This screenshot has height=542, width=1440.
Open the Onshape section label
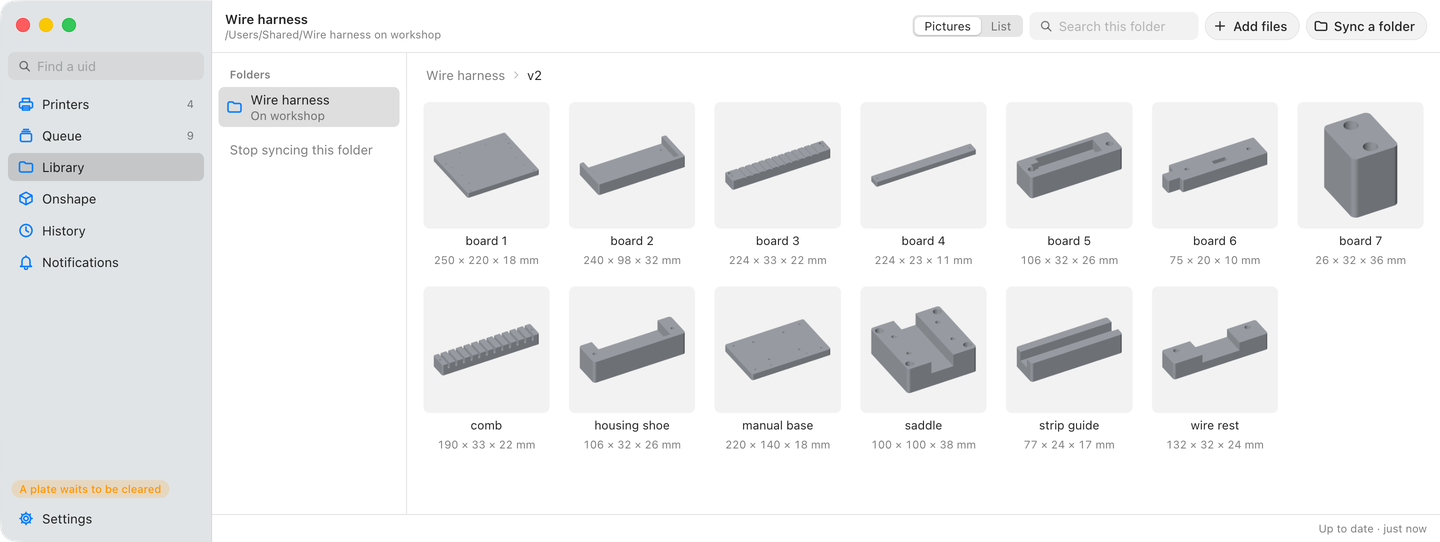tap(69, 199)
